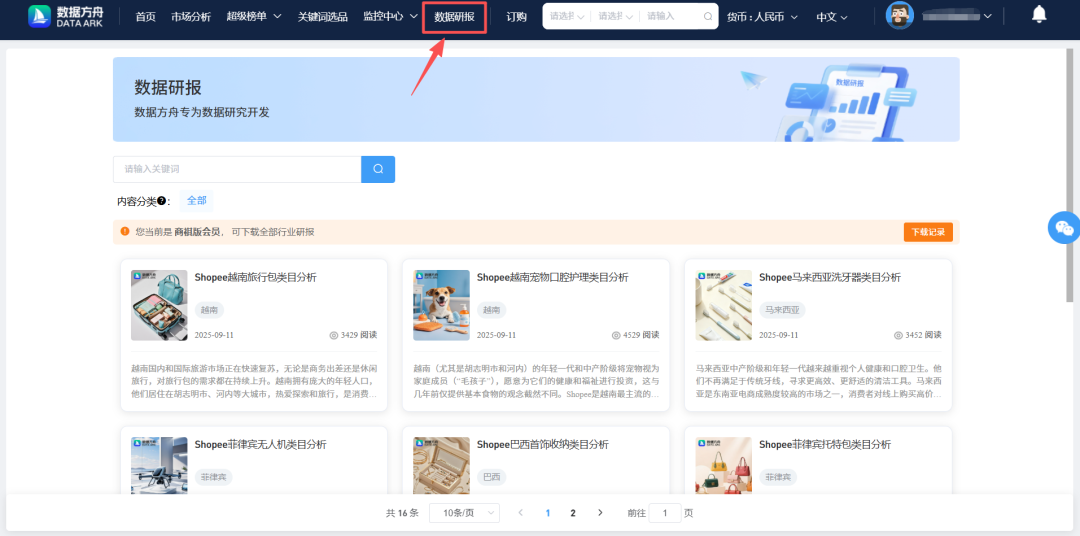This screenshot has height=536, width=1080.
Task: Open first 请选择 dropdown in top search
Action: pyautogui.click(x=566, y=17)
